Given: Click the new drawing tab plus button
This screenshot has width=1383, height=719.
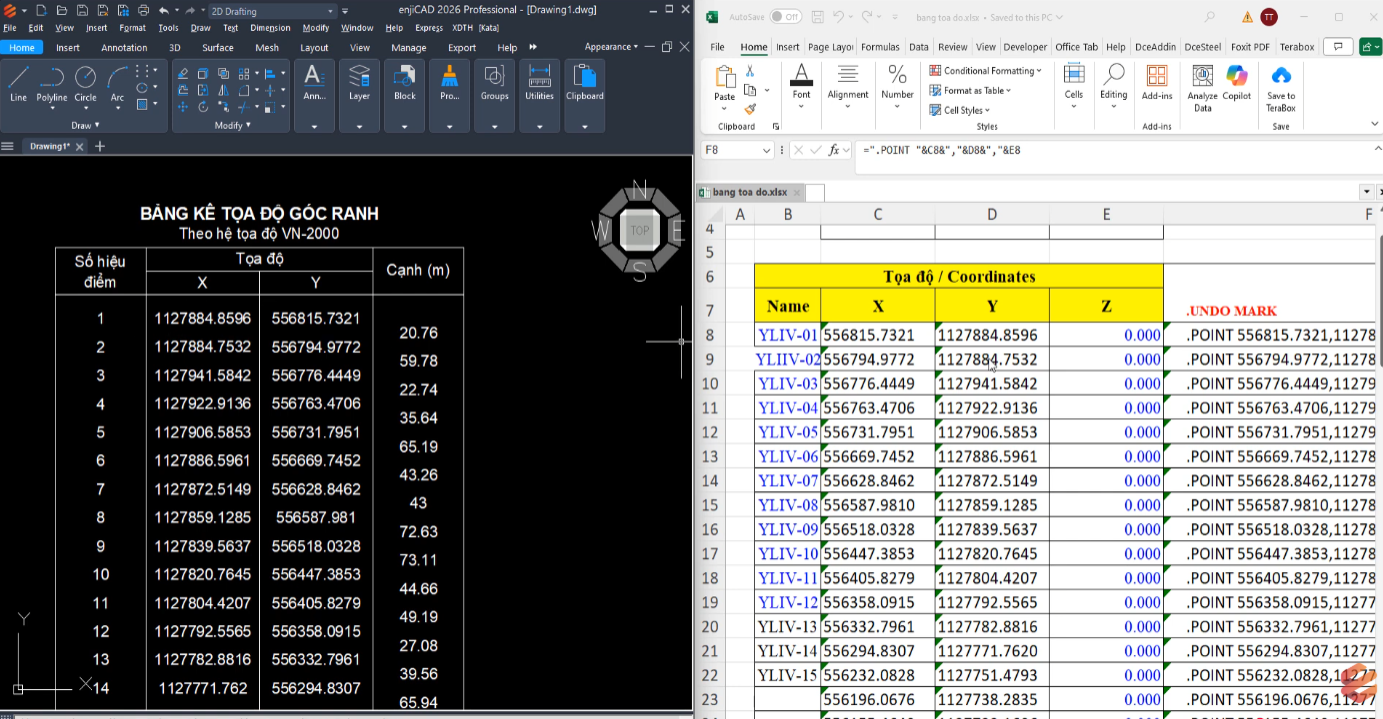Looking at the screenshot, I should pos(99,146).
